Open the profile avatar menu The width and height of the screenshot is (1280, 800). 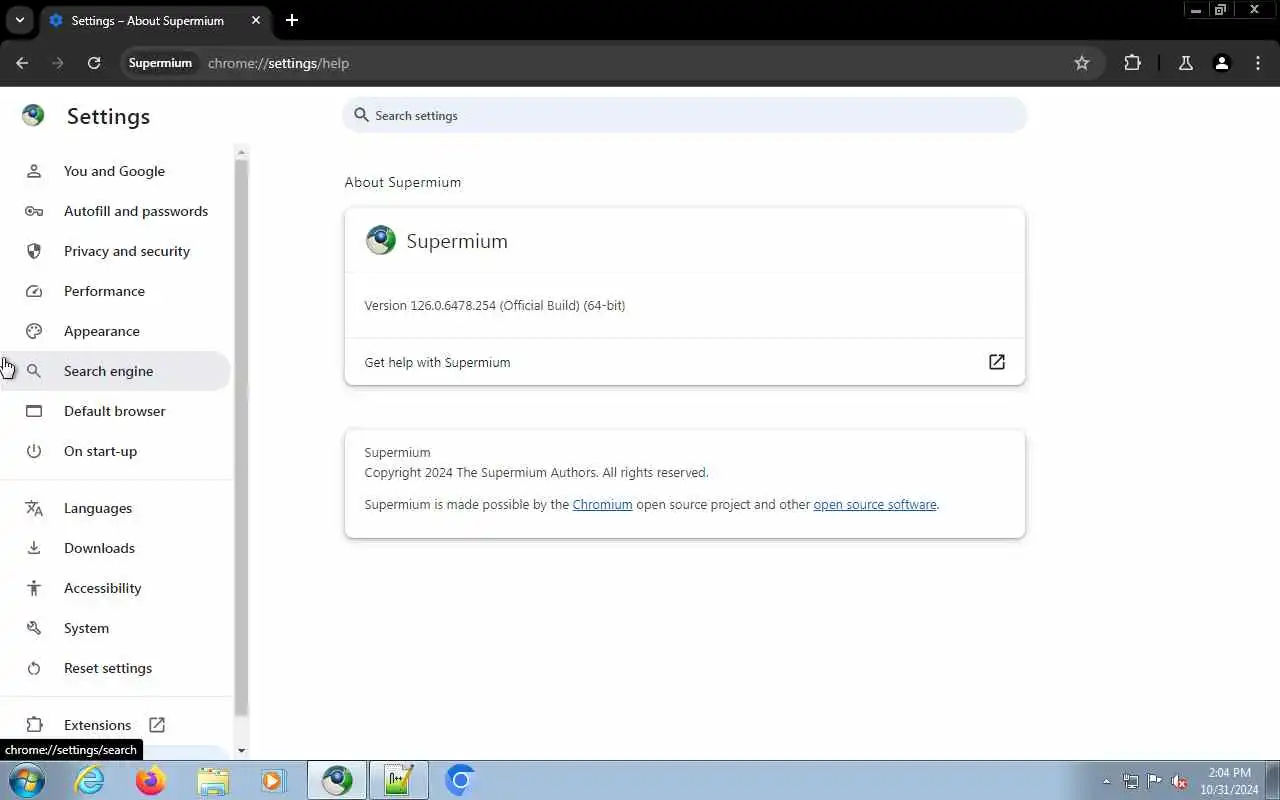(x=1222, y=63)
